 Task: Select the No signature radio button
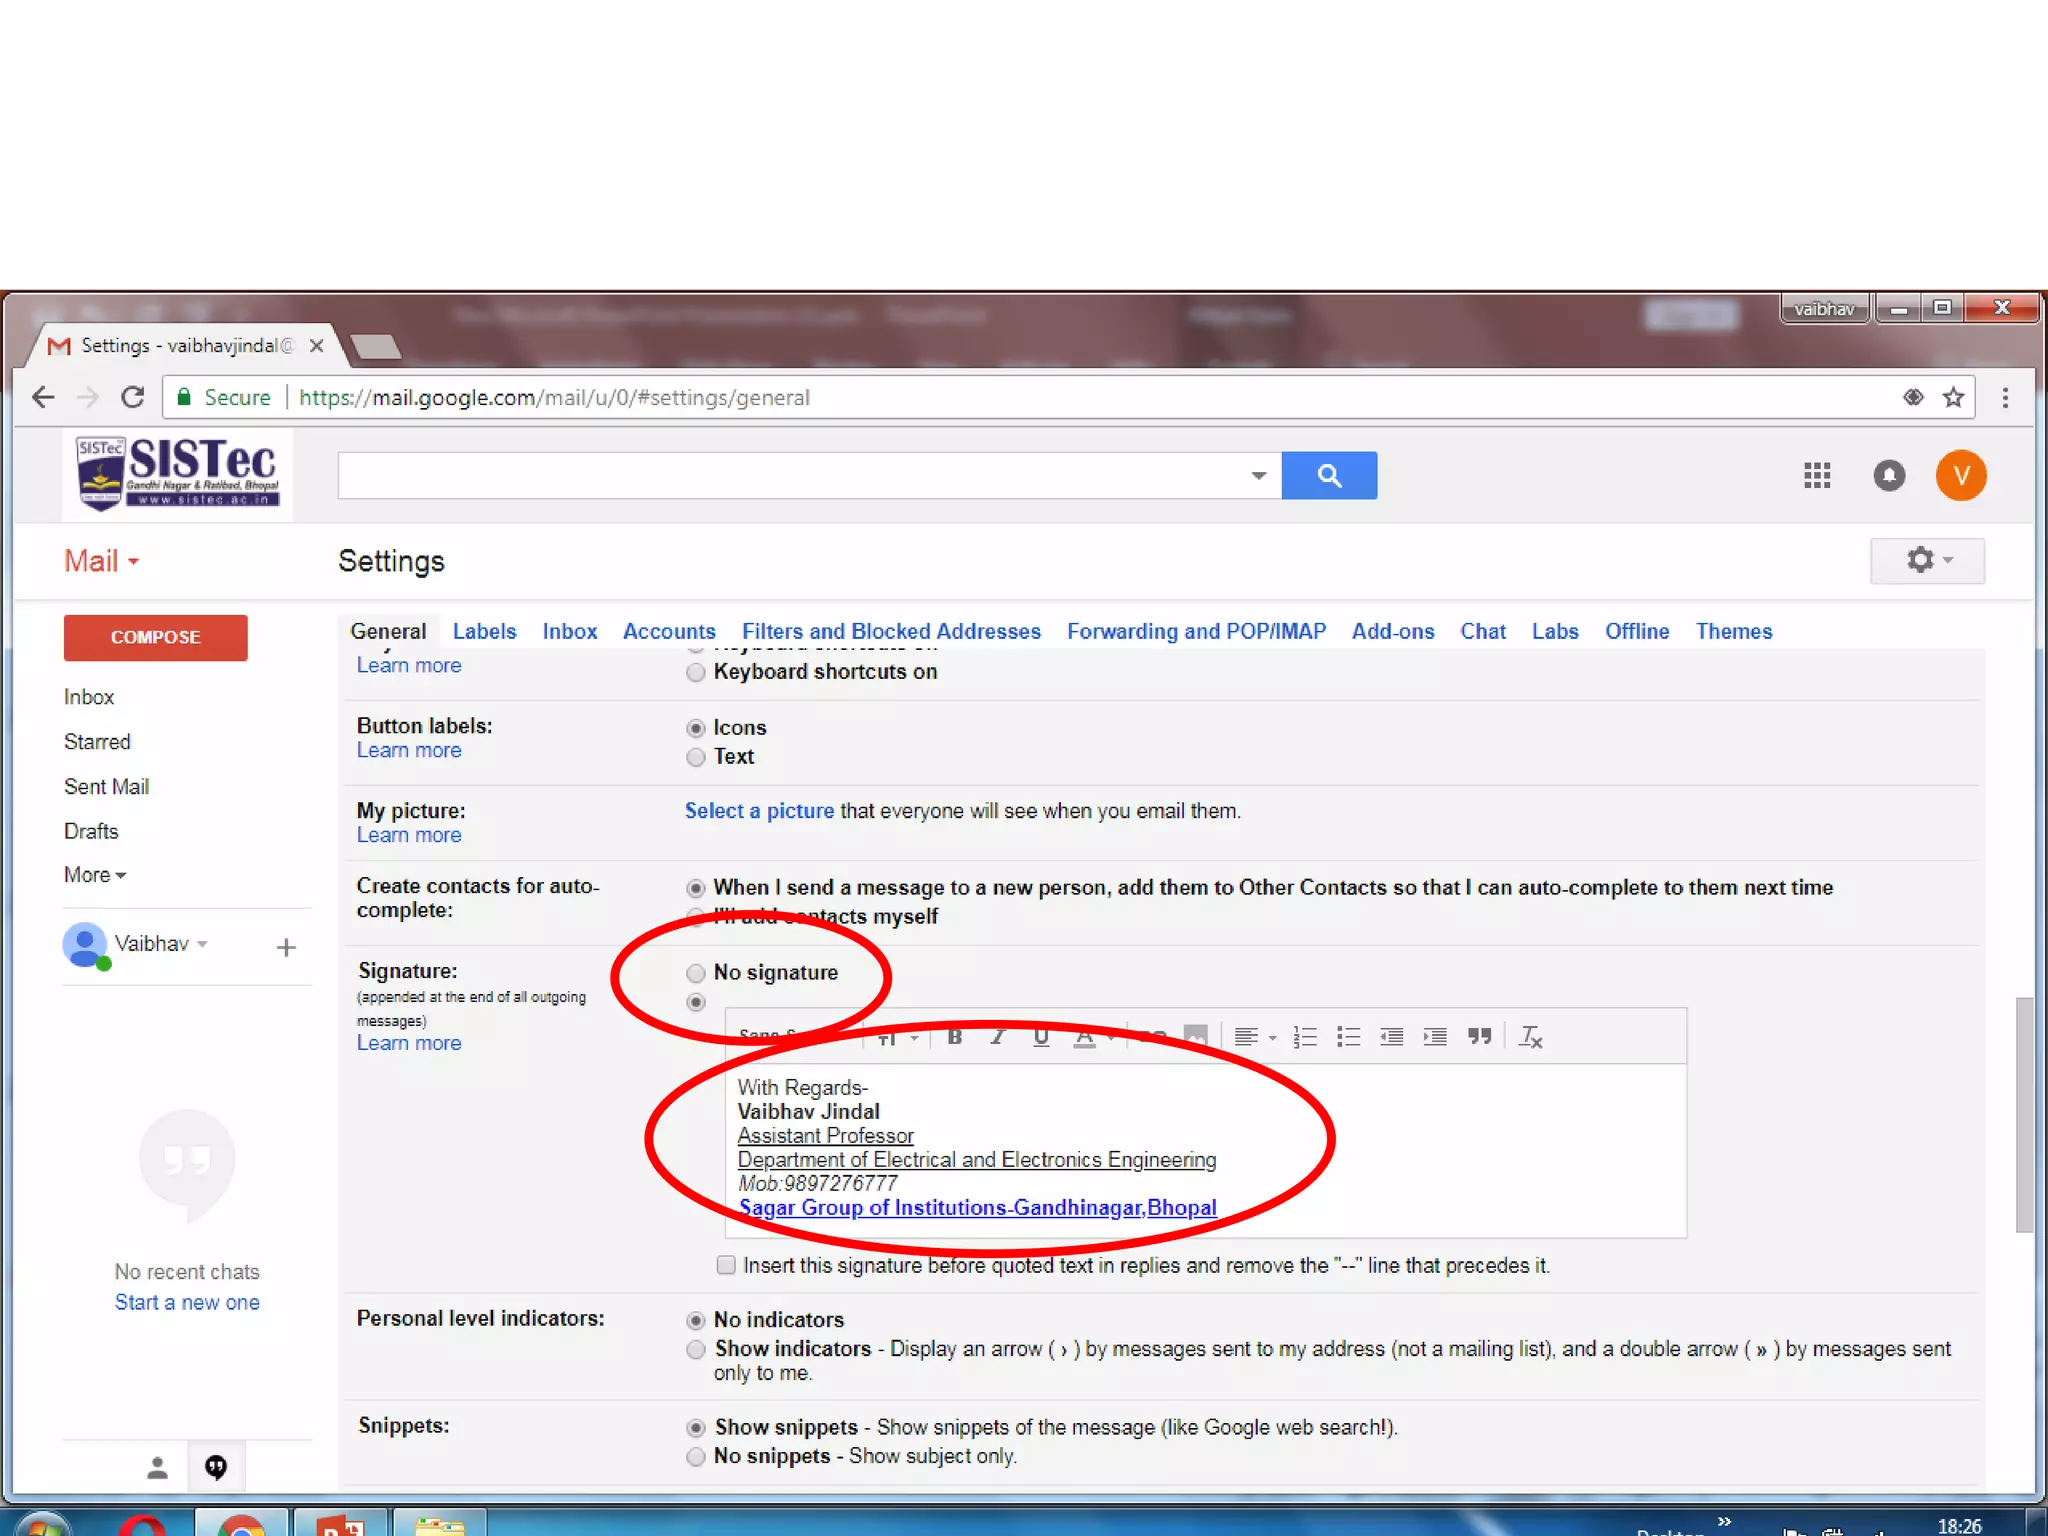696,973
